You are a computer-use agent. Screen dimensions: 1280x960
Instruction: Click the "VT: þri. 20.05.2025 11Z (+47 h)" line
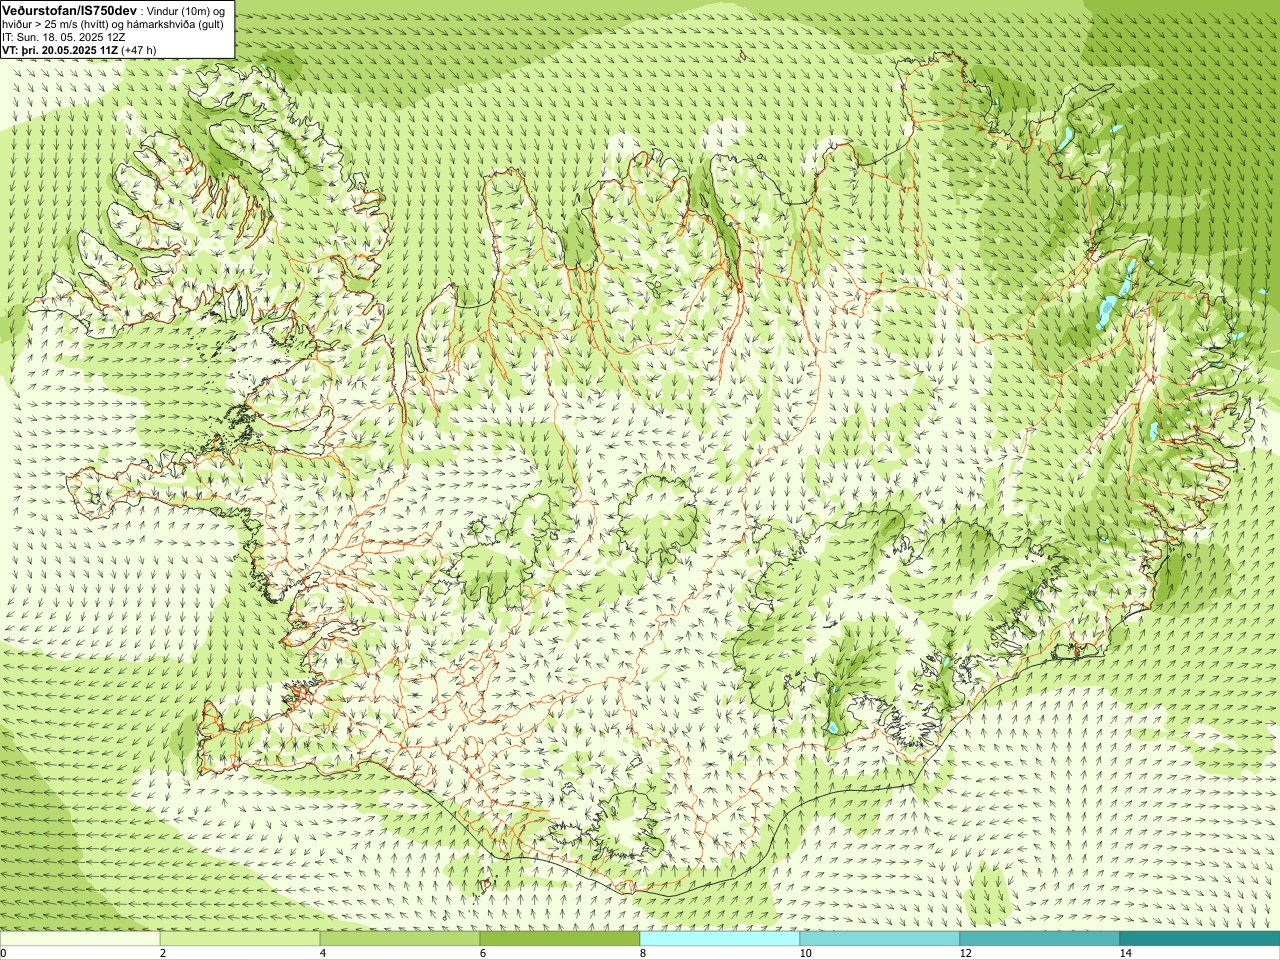click(79, 49)
